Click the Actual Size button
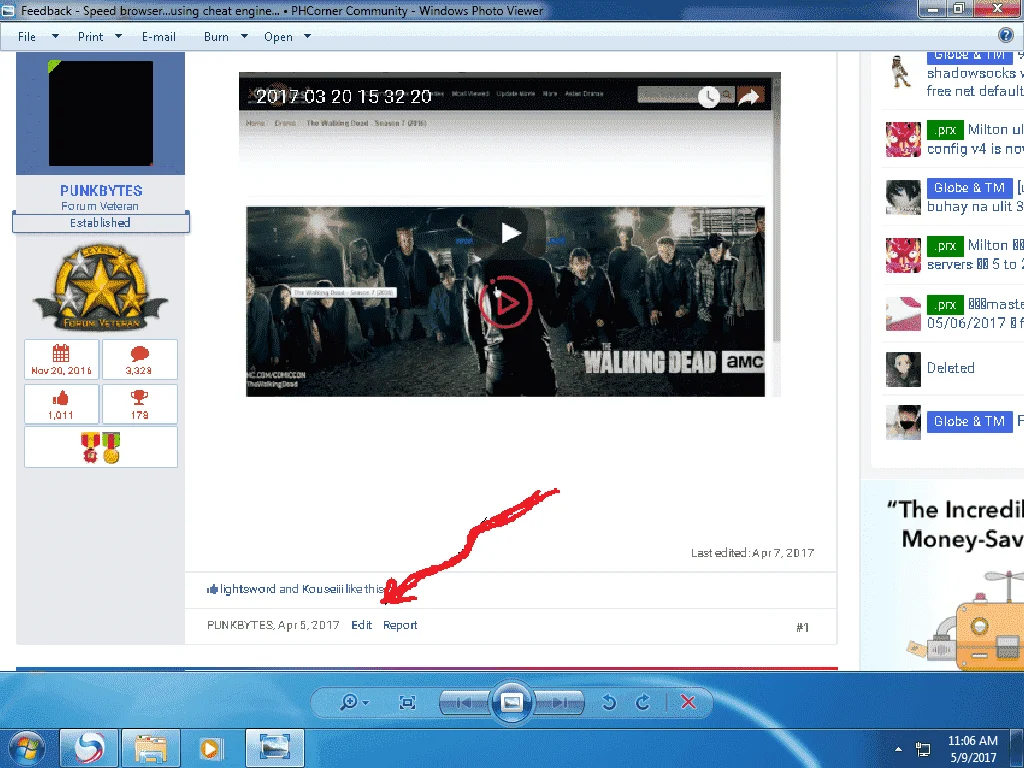This screenshot has width=1024, height=768. coord(408,702)
